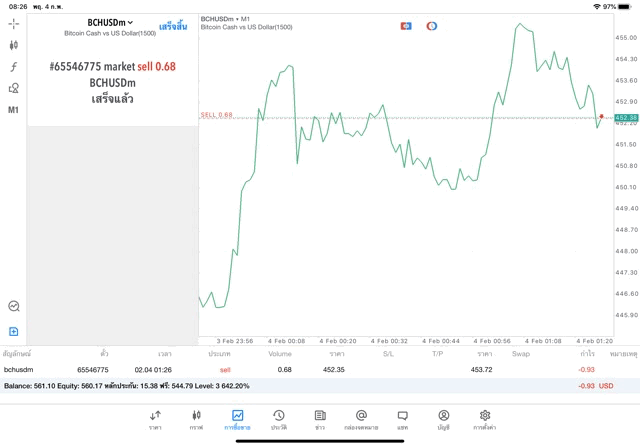
Task: Select the SELL 0.68 order line label
Action: (x=216, y=115)
